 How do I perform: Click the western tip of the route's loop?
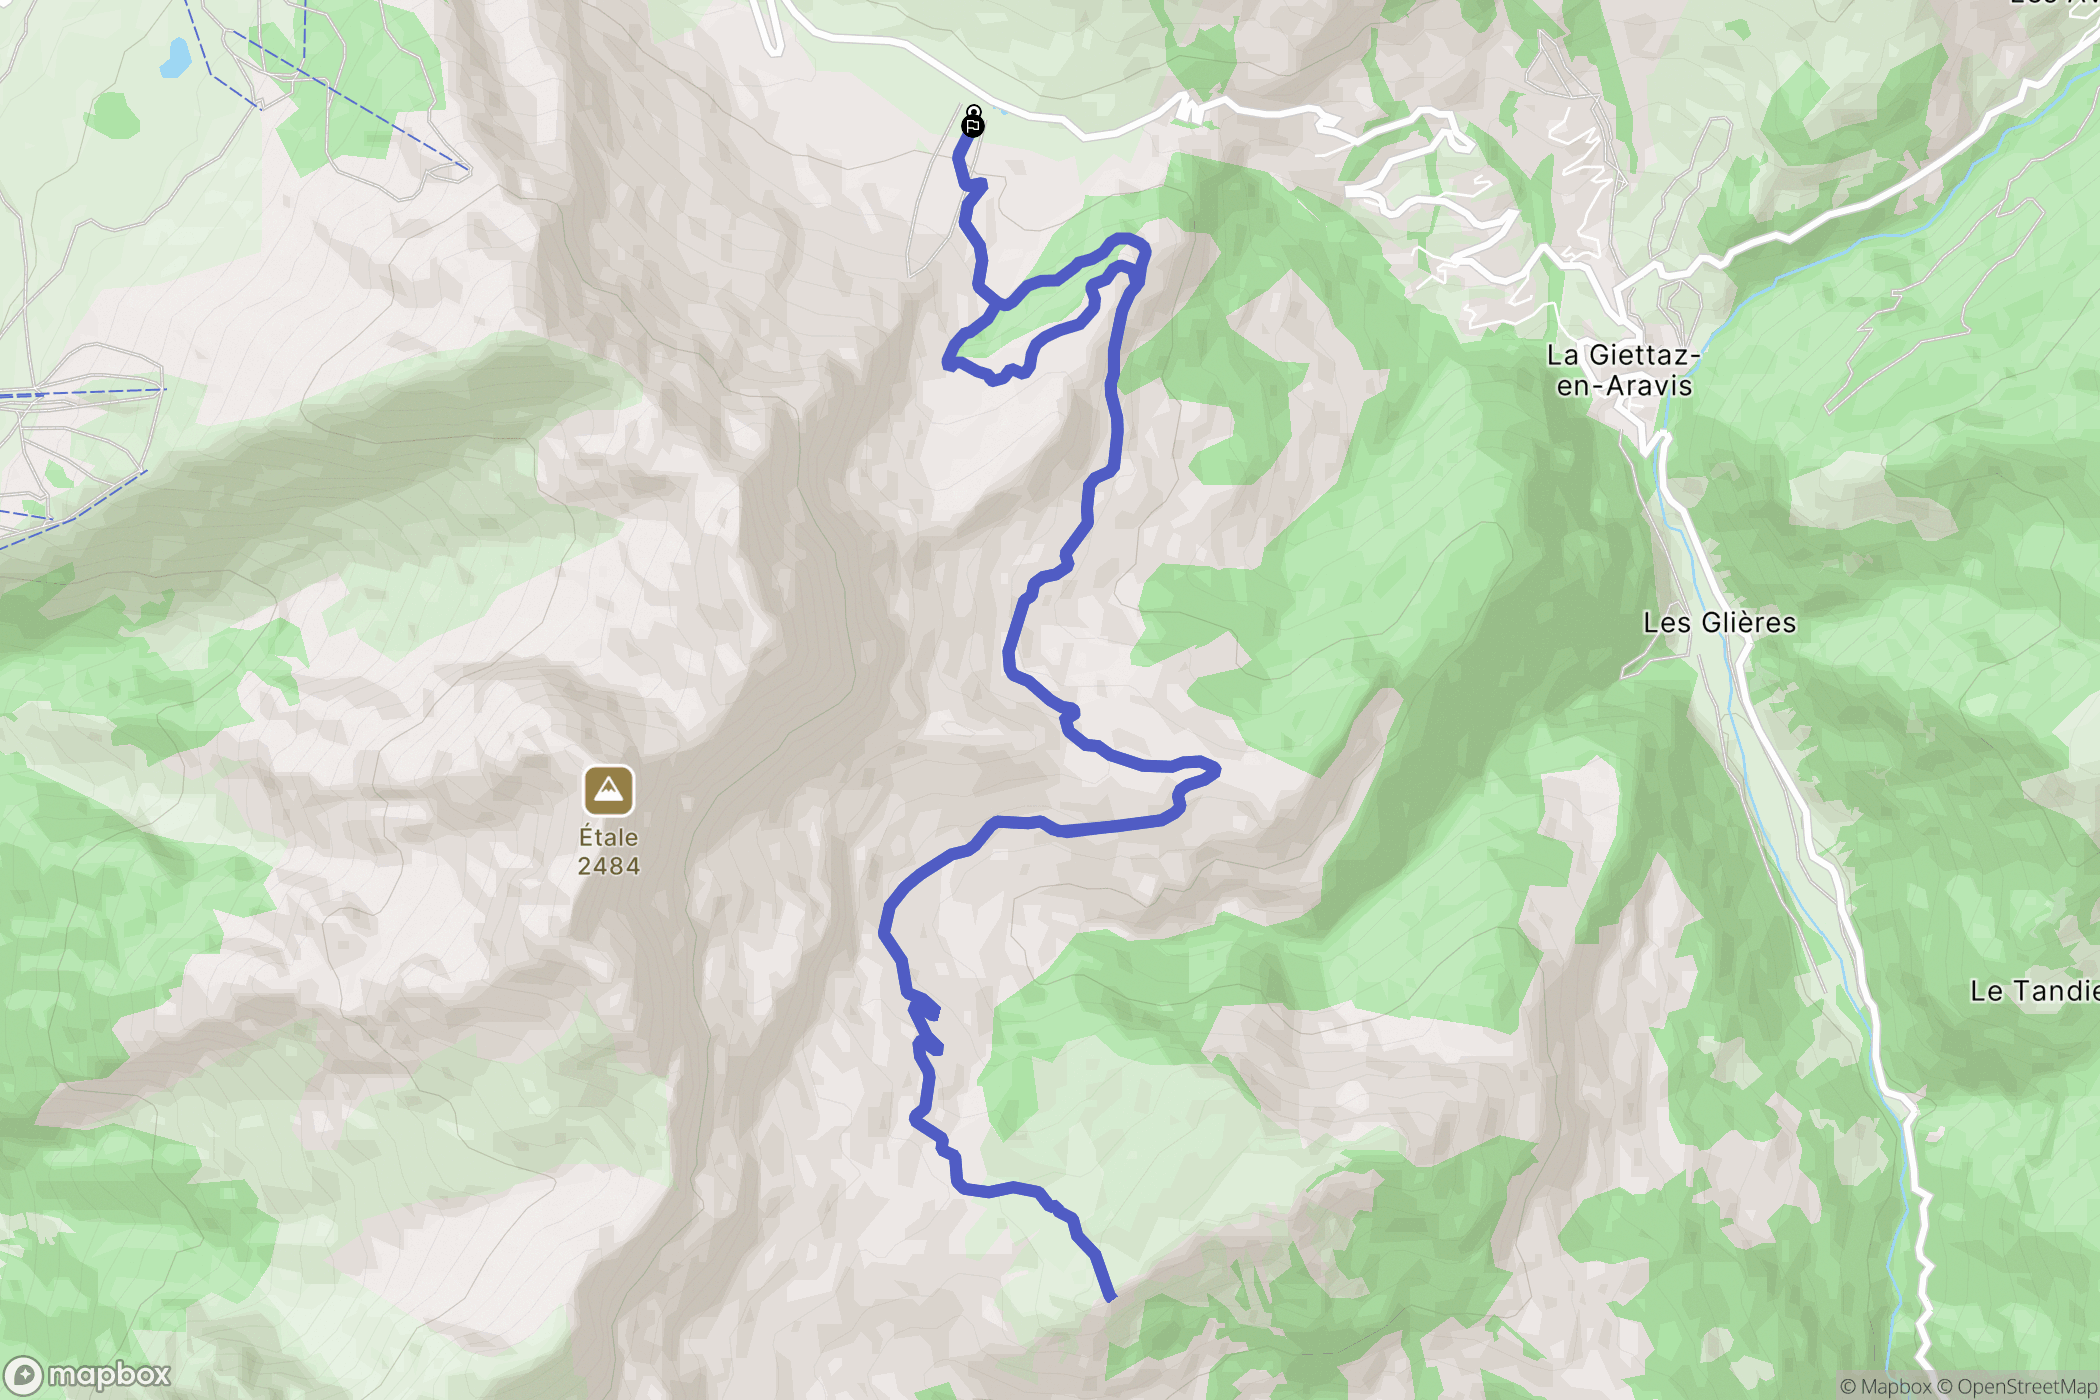[x=951, y=361]
